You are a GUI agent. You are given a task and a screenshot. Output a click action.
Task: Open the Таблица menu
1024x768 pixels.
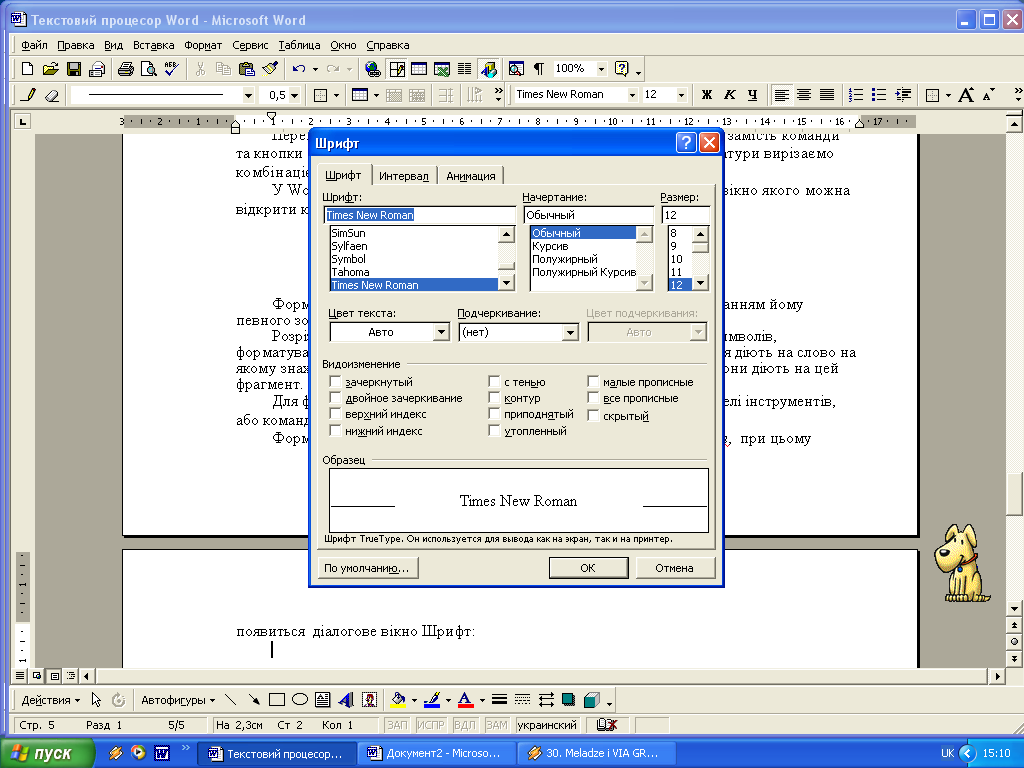click(x=299, y=45)
